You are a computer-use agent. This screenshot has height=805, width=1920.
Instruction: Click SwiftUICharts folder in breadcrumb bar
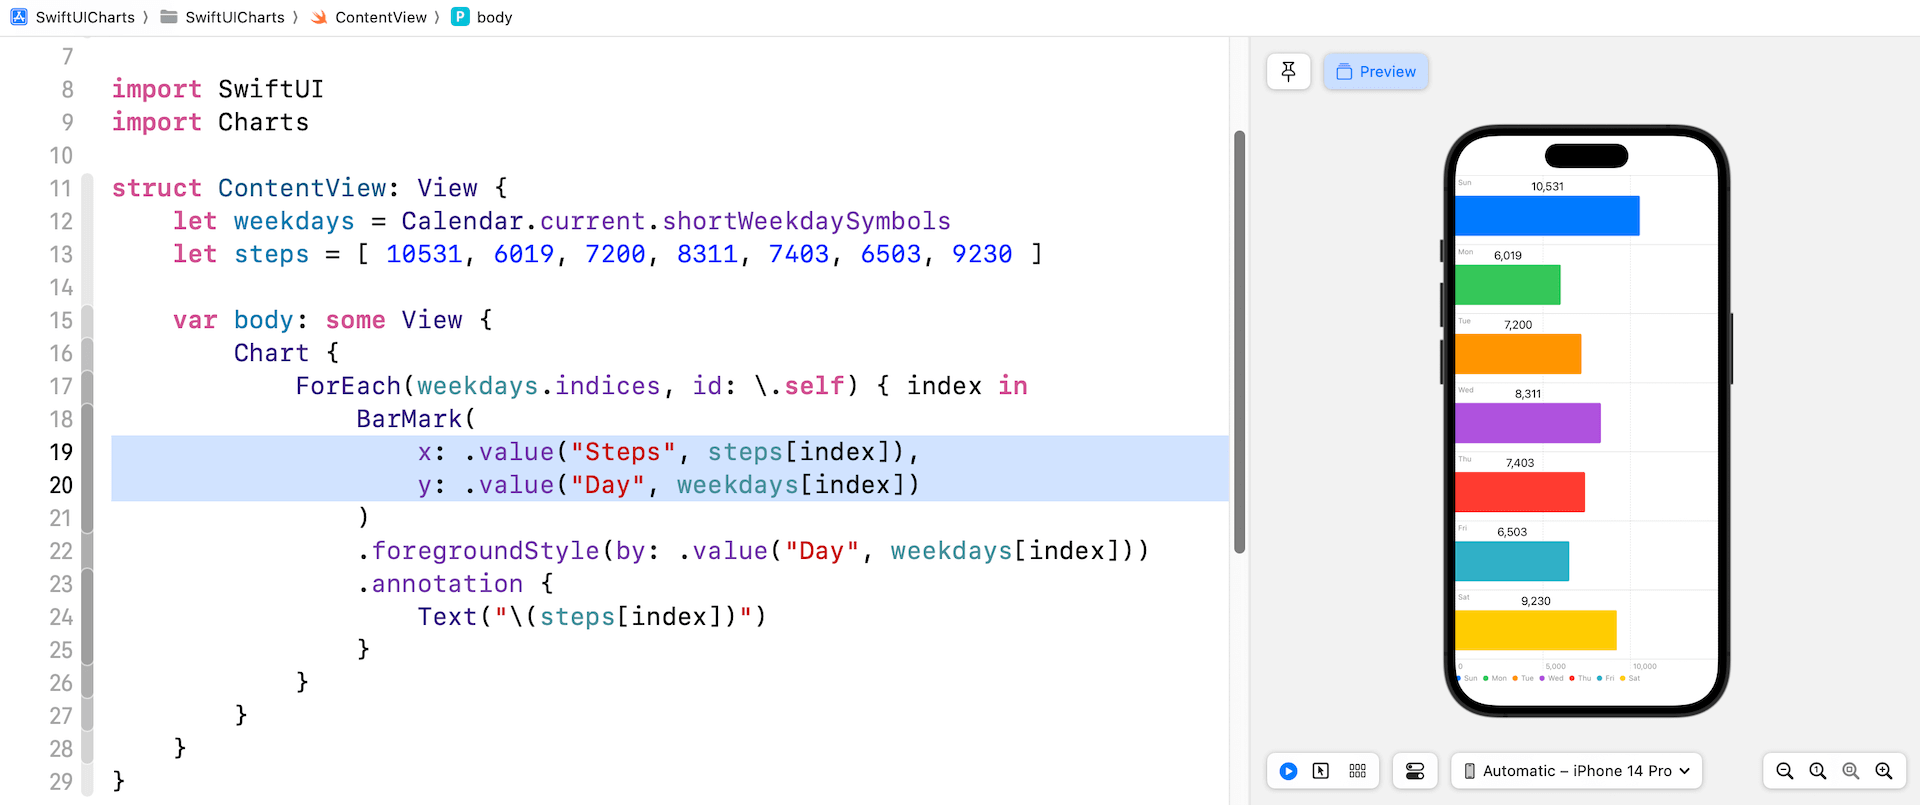(222, 17)
